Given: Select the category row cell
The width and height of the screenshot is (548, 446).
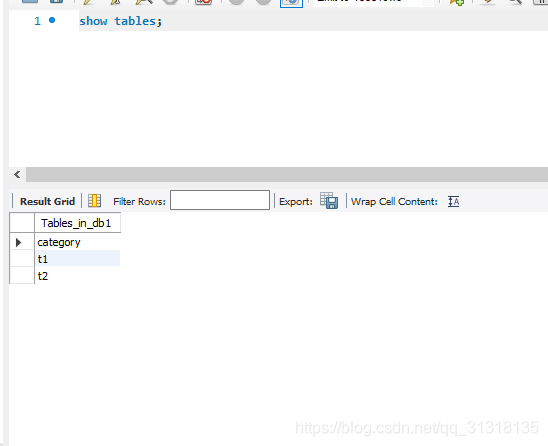Looking at the screenshot, I should [78, 242].
